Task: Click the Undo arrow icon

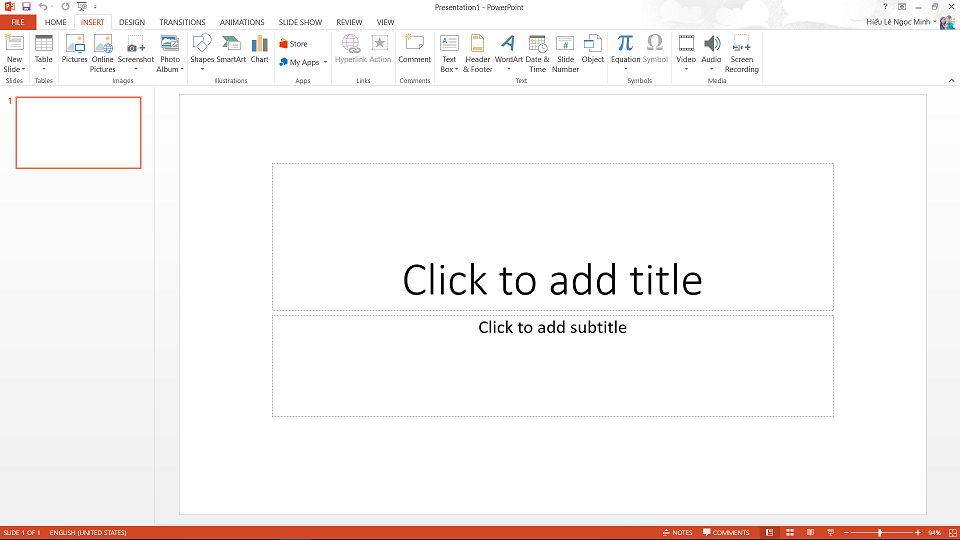Action: tap(43, 7)
